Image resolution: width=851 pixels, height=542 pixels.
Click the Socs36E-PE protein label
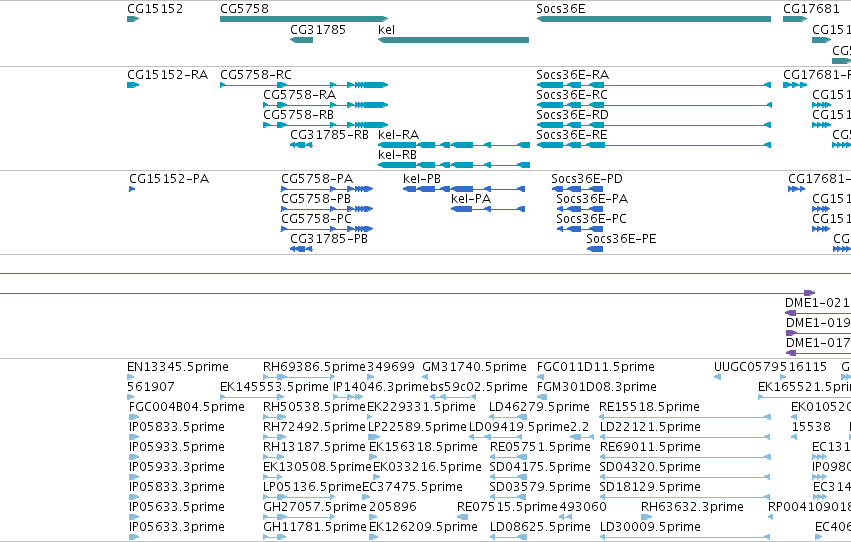pyautogui.click(x=621, y=239)
